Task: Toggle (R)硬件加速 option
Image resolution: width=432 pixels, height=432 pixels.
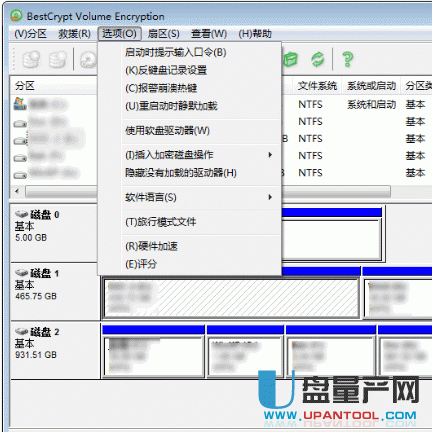Action: 190,246
